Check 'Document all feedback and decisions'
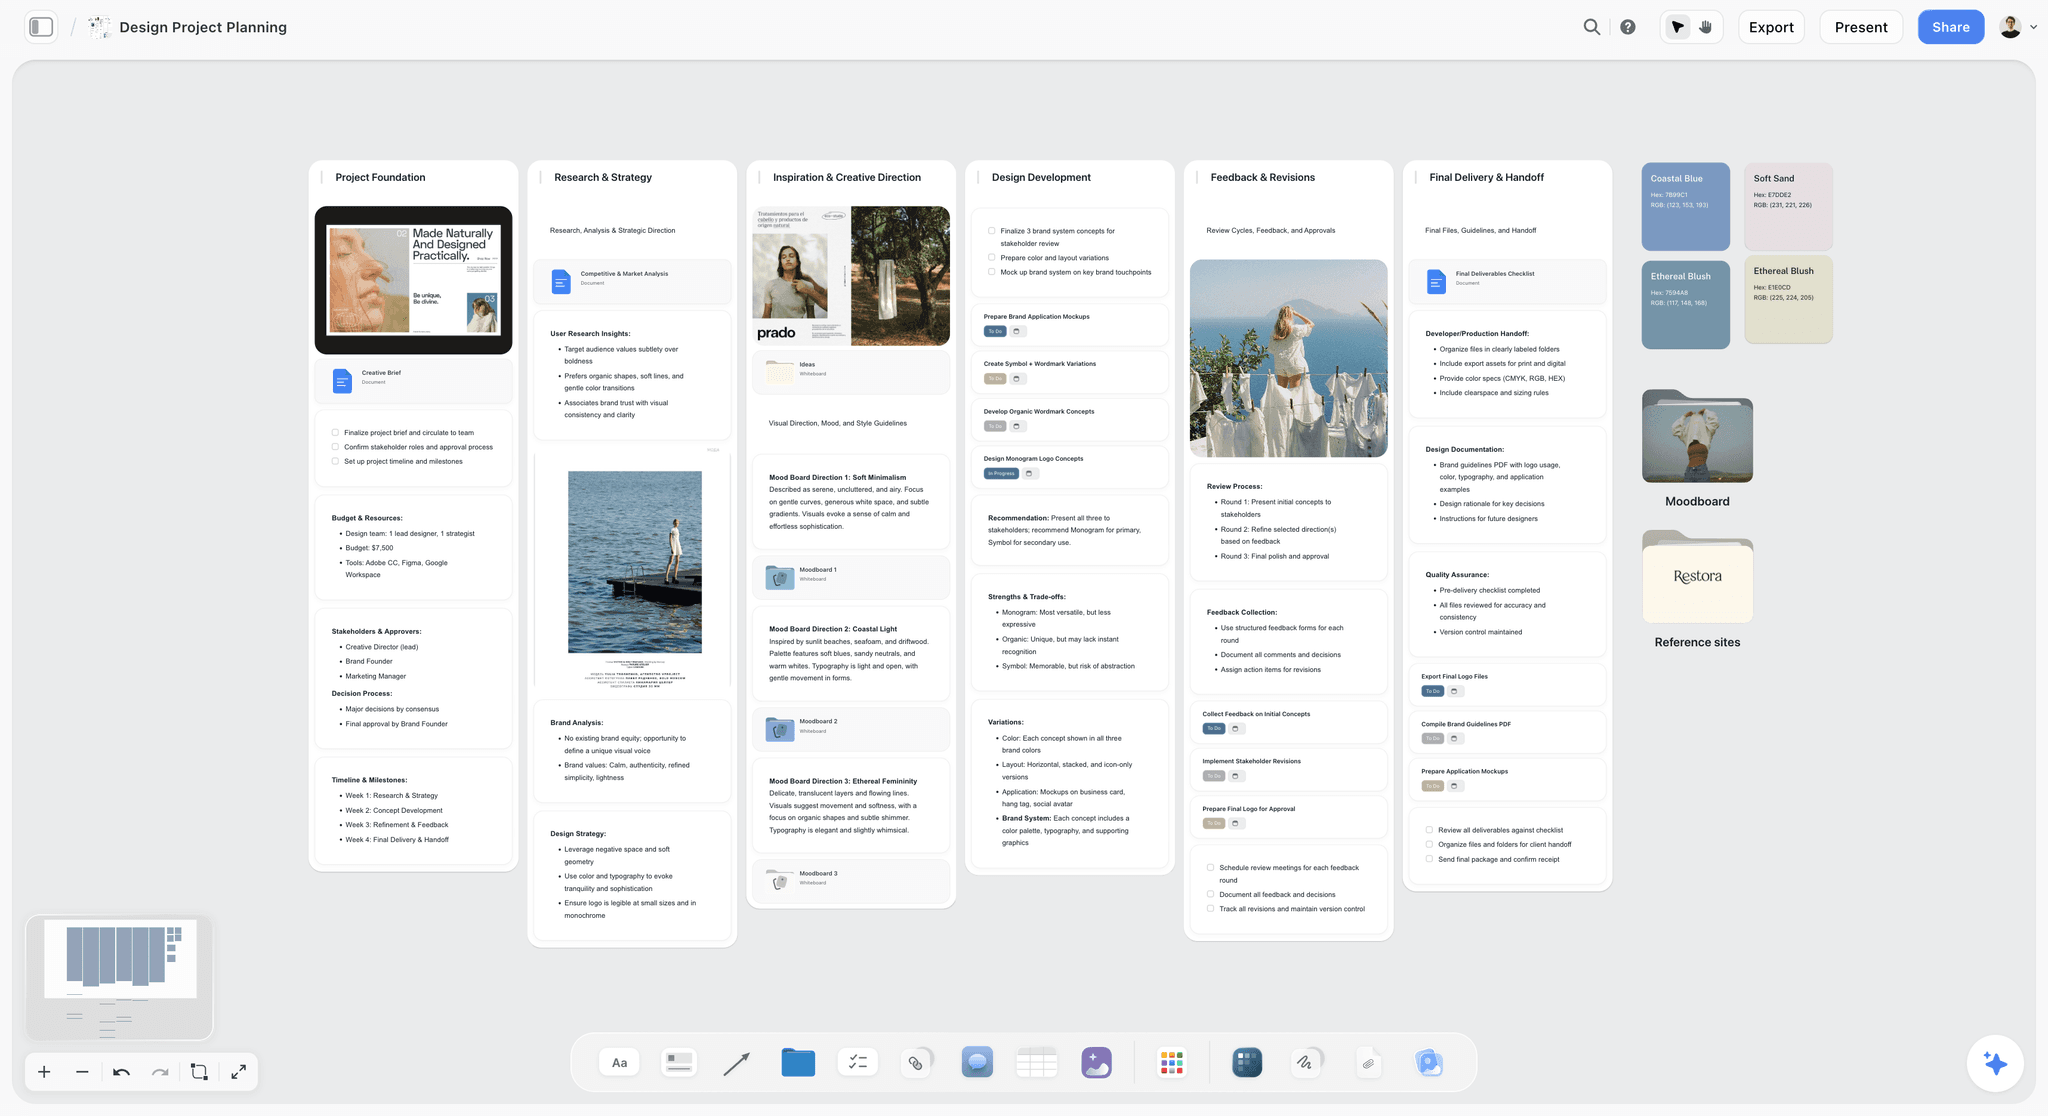The height and width of the screenshot is (1116, 2048). pyautogui.click(x=1210, y=894)
